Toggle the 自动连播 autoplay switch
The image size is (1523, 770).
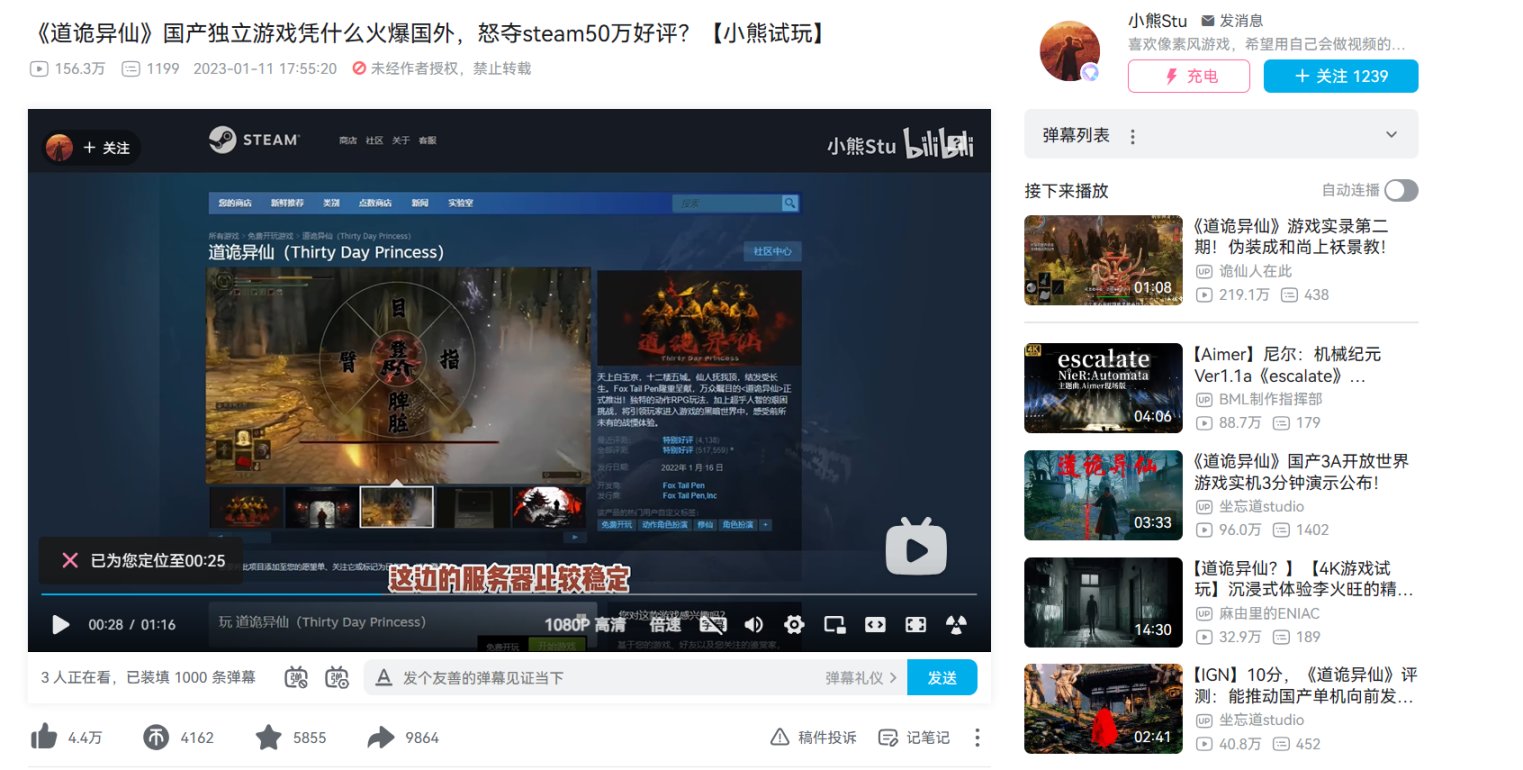[x=1401, y=190]
